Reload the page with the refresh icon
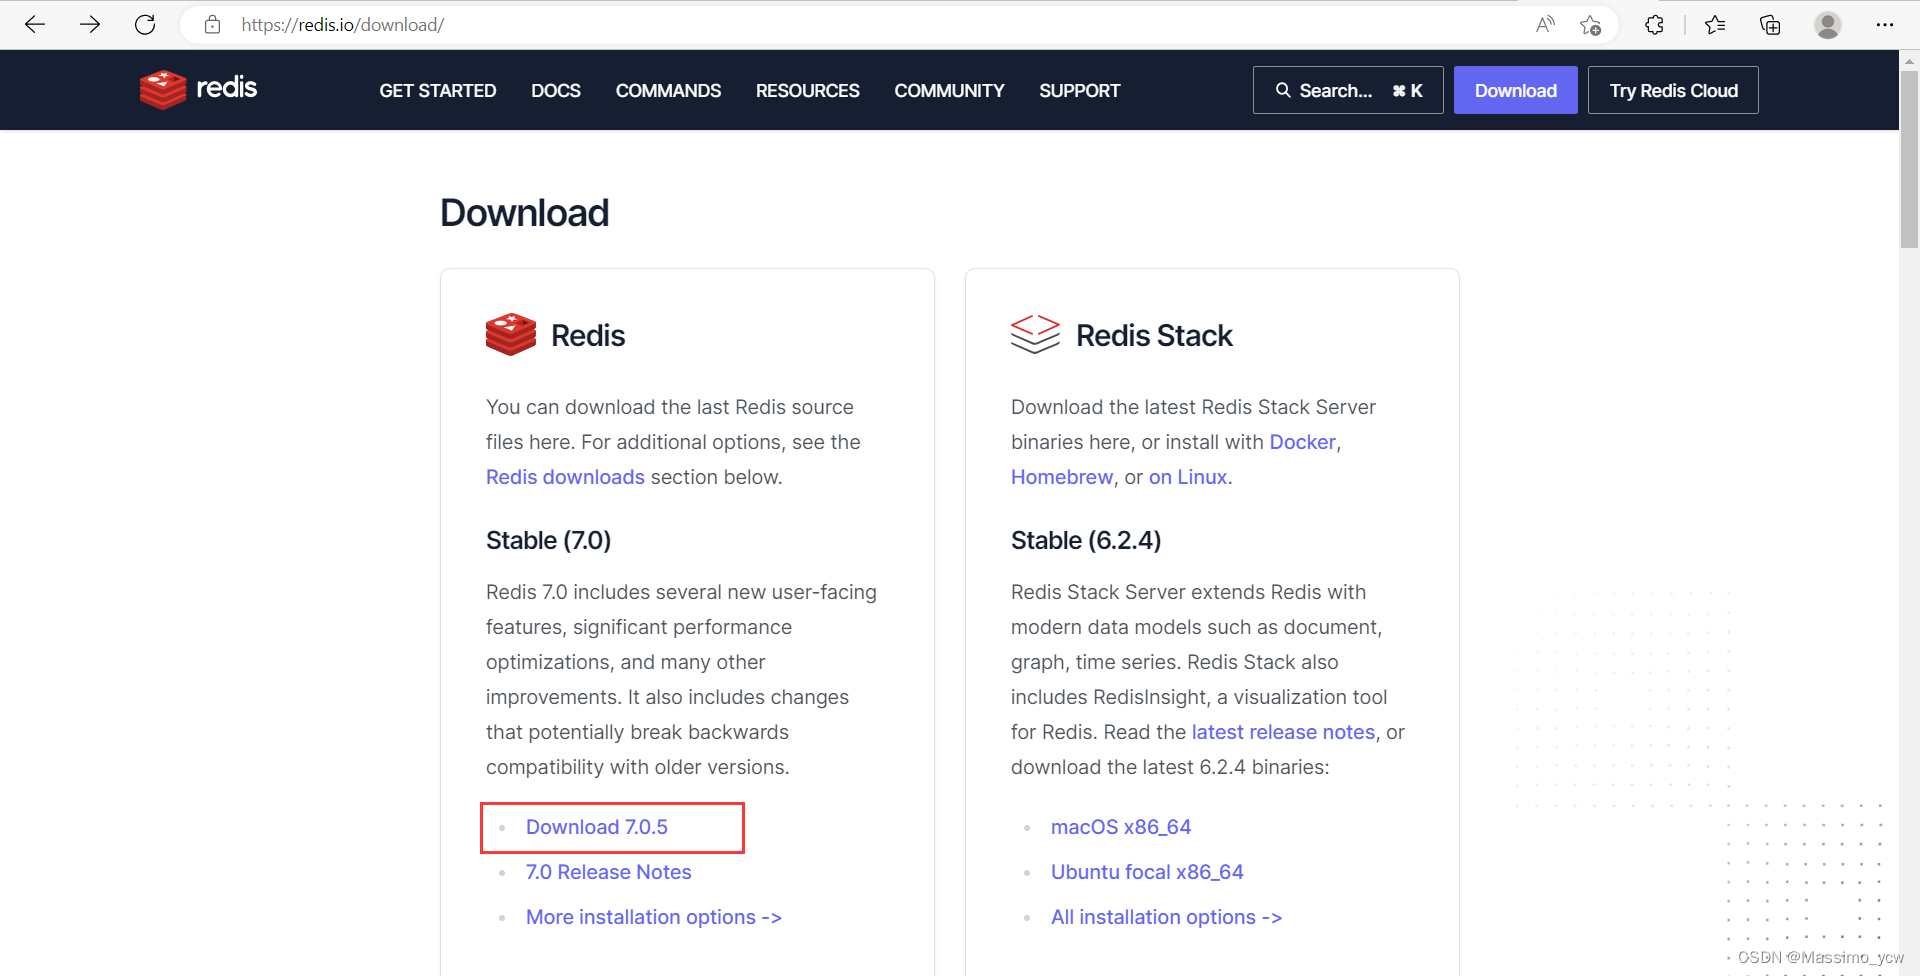Image resolution: width=1920 pixels, height=976 pixels. 145,25
